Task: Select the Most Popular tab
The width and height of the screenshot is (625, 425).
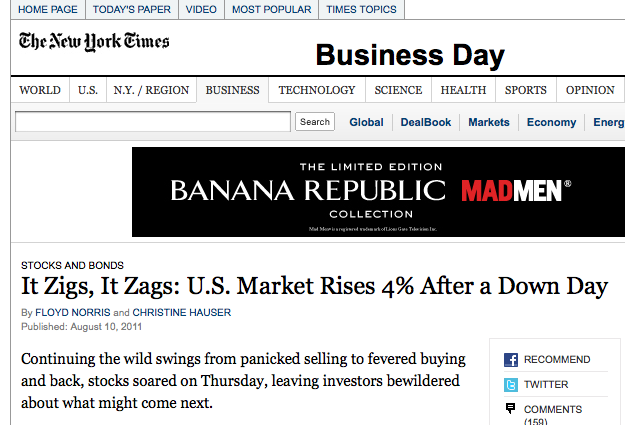Action: (272, 9)
